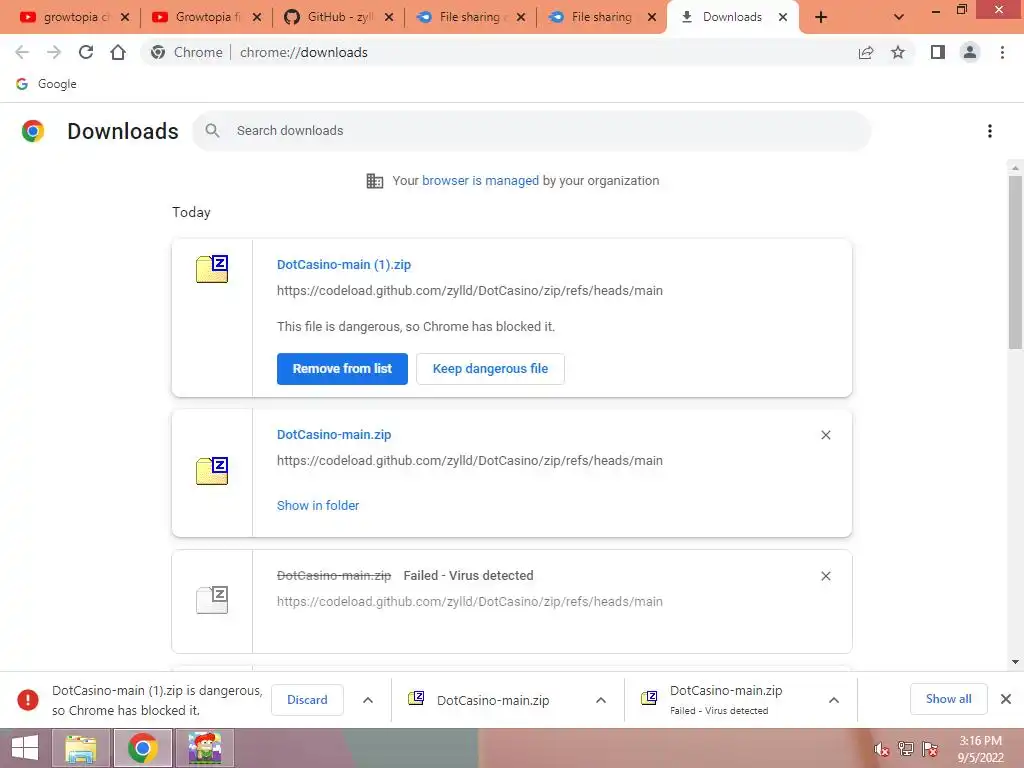Click the vertical scrollbar thumb
Image resolution: width=1024 pixels, height=768 pixels.
(1016, 263)
